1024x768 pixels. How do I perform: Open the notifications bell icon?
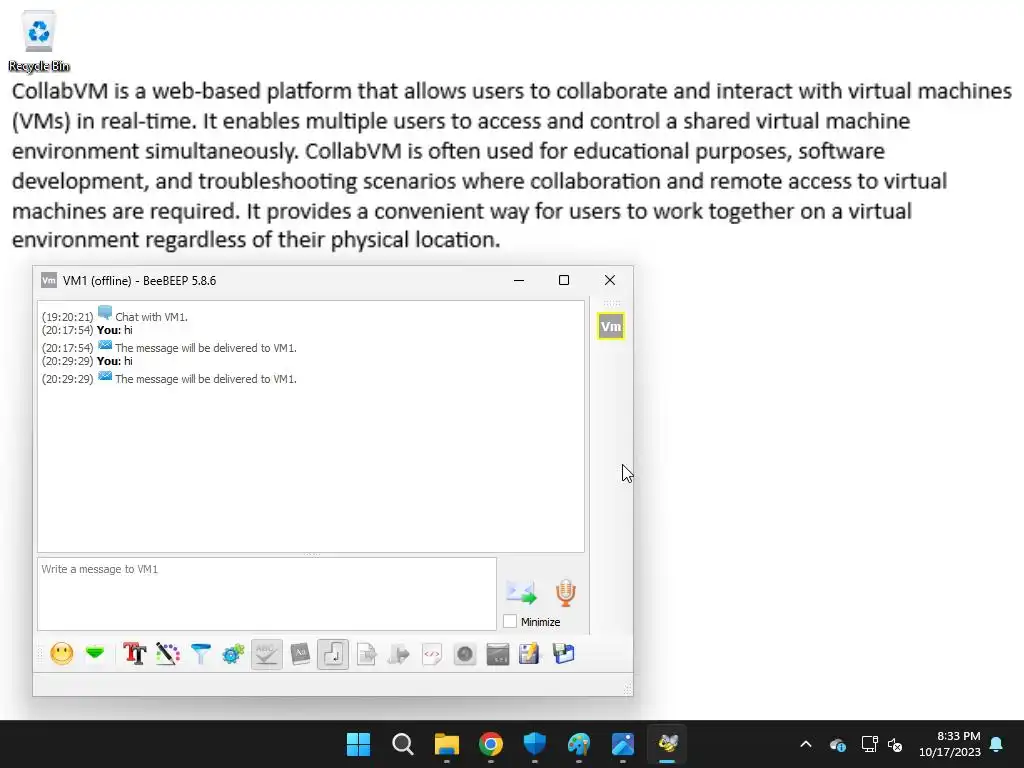point(997,744)
